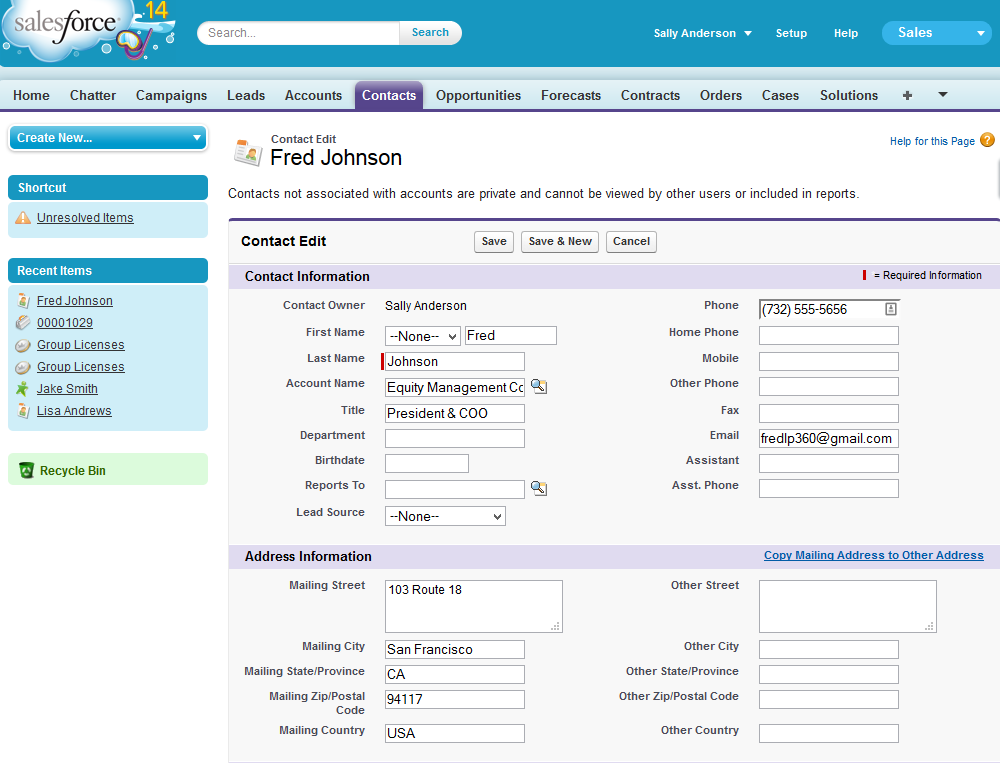Open the Sally Anderson user menu
1000x763 pixels.
(x=702, y=33)
